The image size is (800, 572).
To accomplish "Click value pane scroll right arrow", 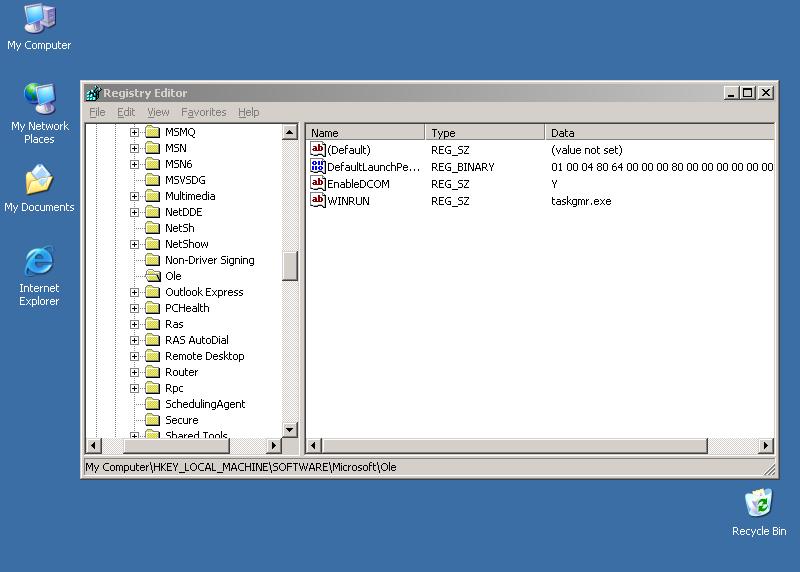I will [766, 445].
